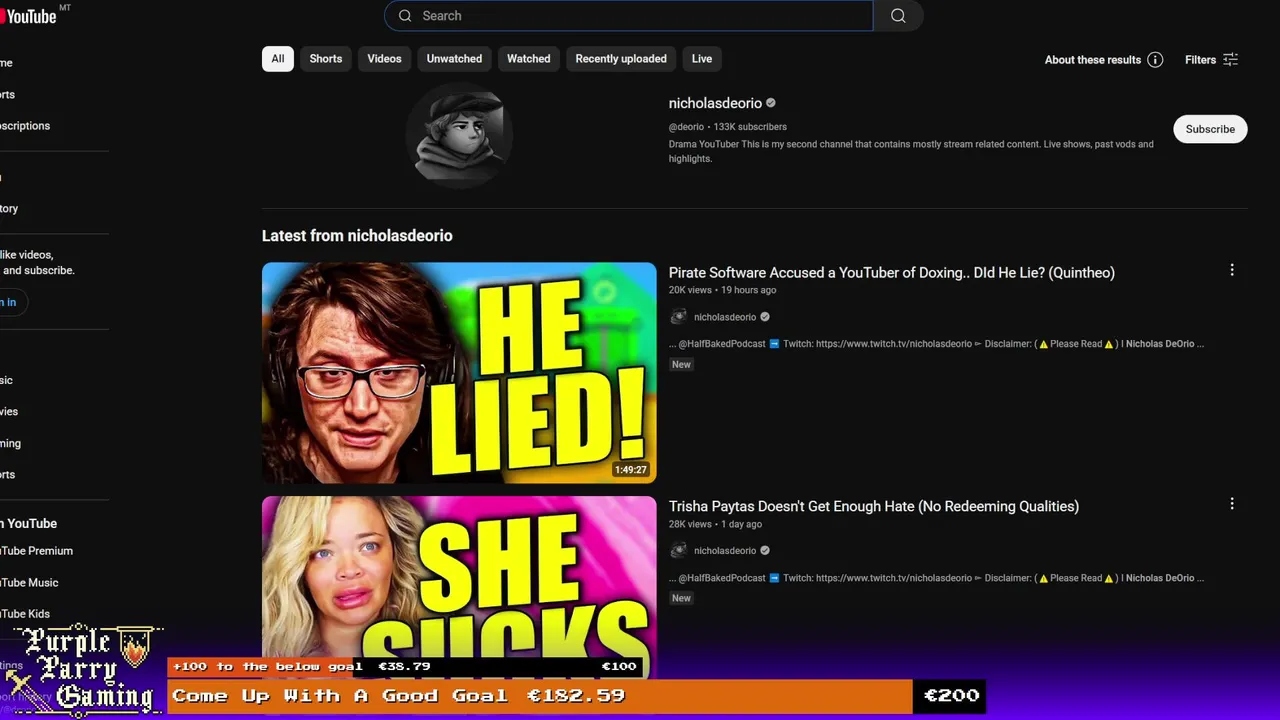Click the Drama YouTuber channel description text
Screen dimensions: 1280x720
tap(911, 151)
